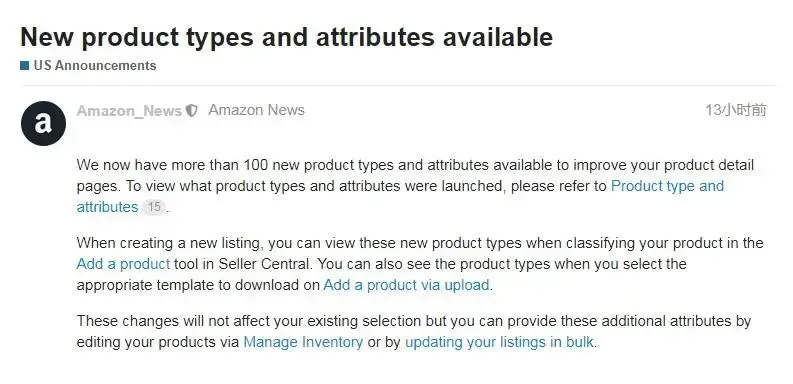Follow the updating your listings in bulk link
The image size is (793, 384).
click(499, 342)
